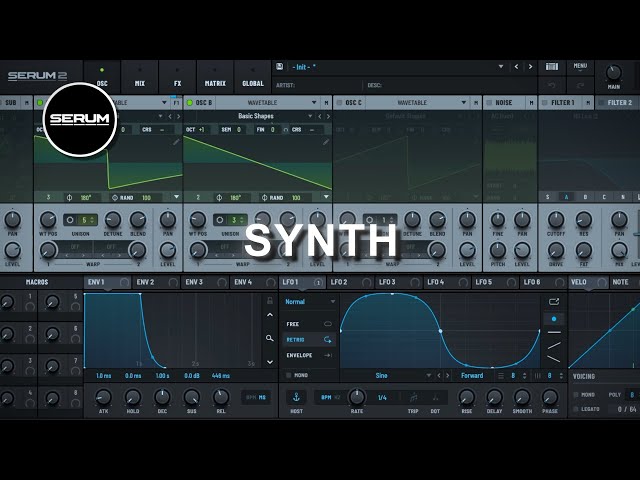Select next wavetable for OSC B

[328, 116]
